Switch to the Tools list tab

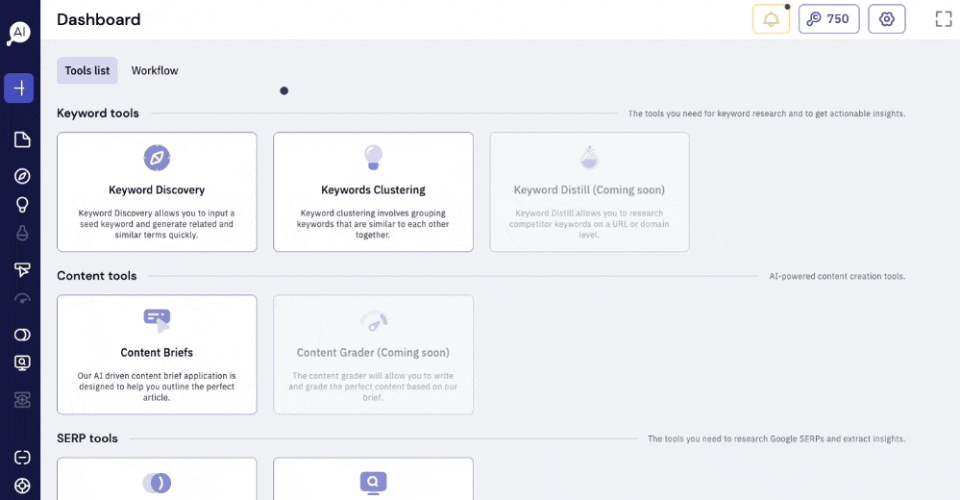click(87, 70)
